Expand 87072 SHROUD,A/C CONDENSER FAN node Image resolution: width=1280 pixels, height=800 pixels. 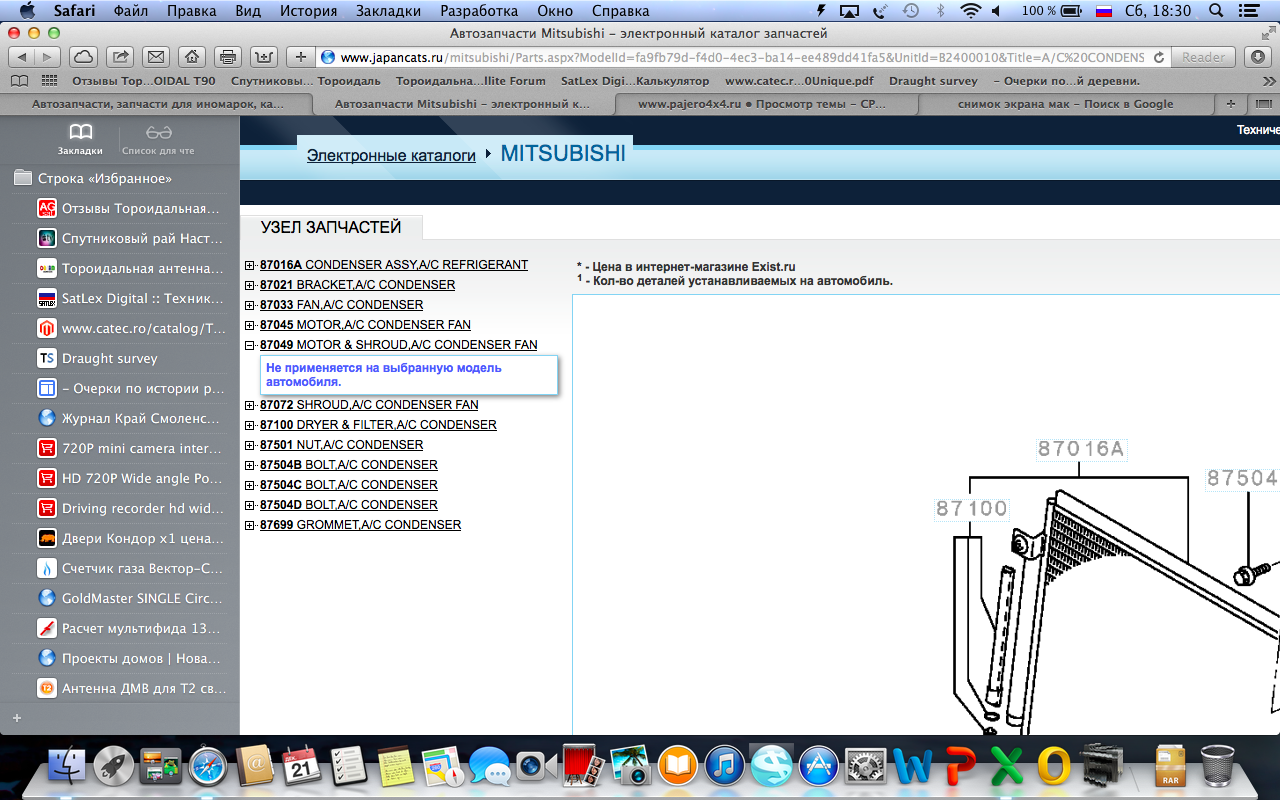tap(250, 405)
